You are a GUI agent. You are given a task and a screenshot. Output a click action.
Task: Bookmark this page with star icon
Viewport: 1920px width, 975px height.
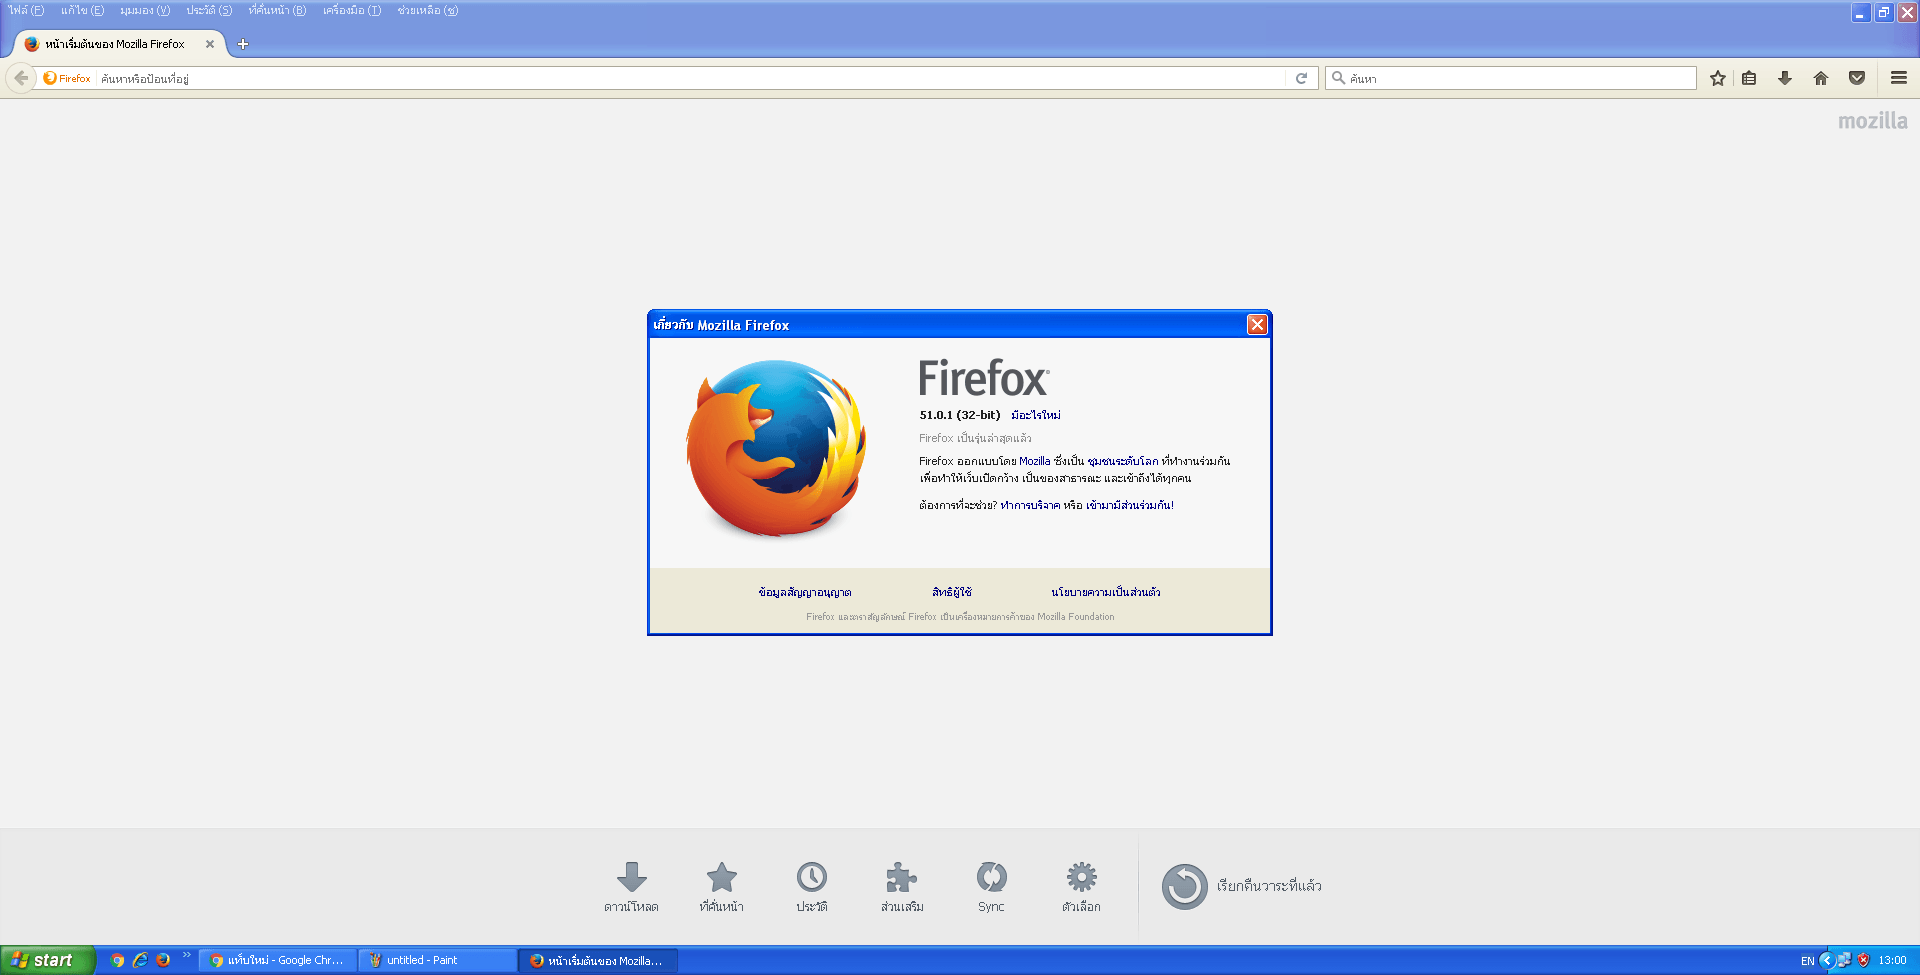point(1718,78)
